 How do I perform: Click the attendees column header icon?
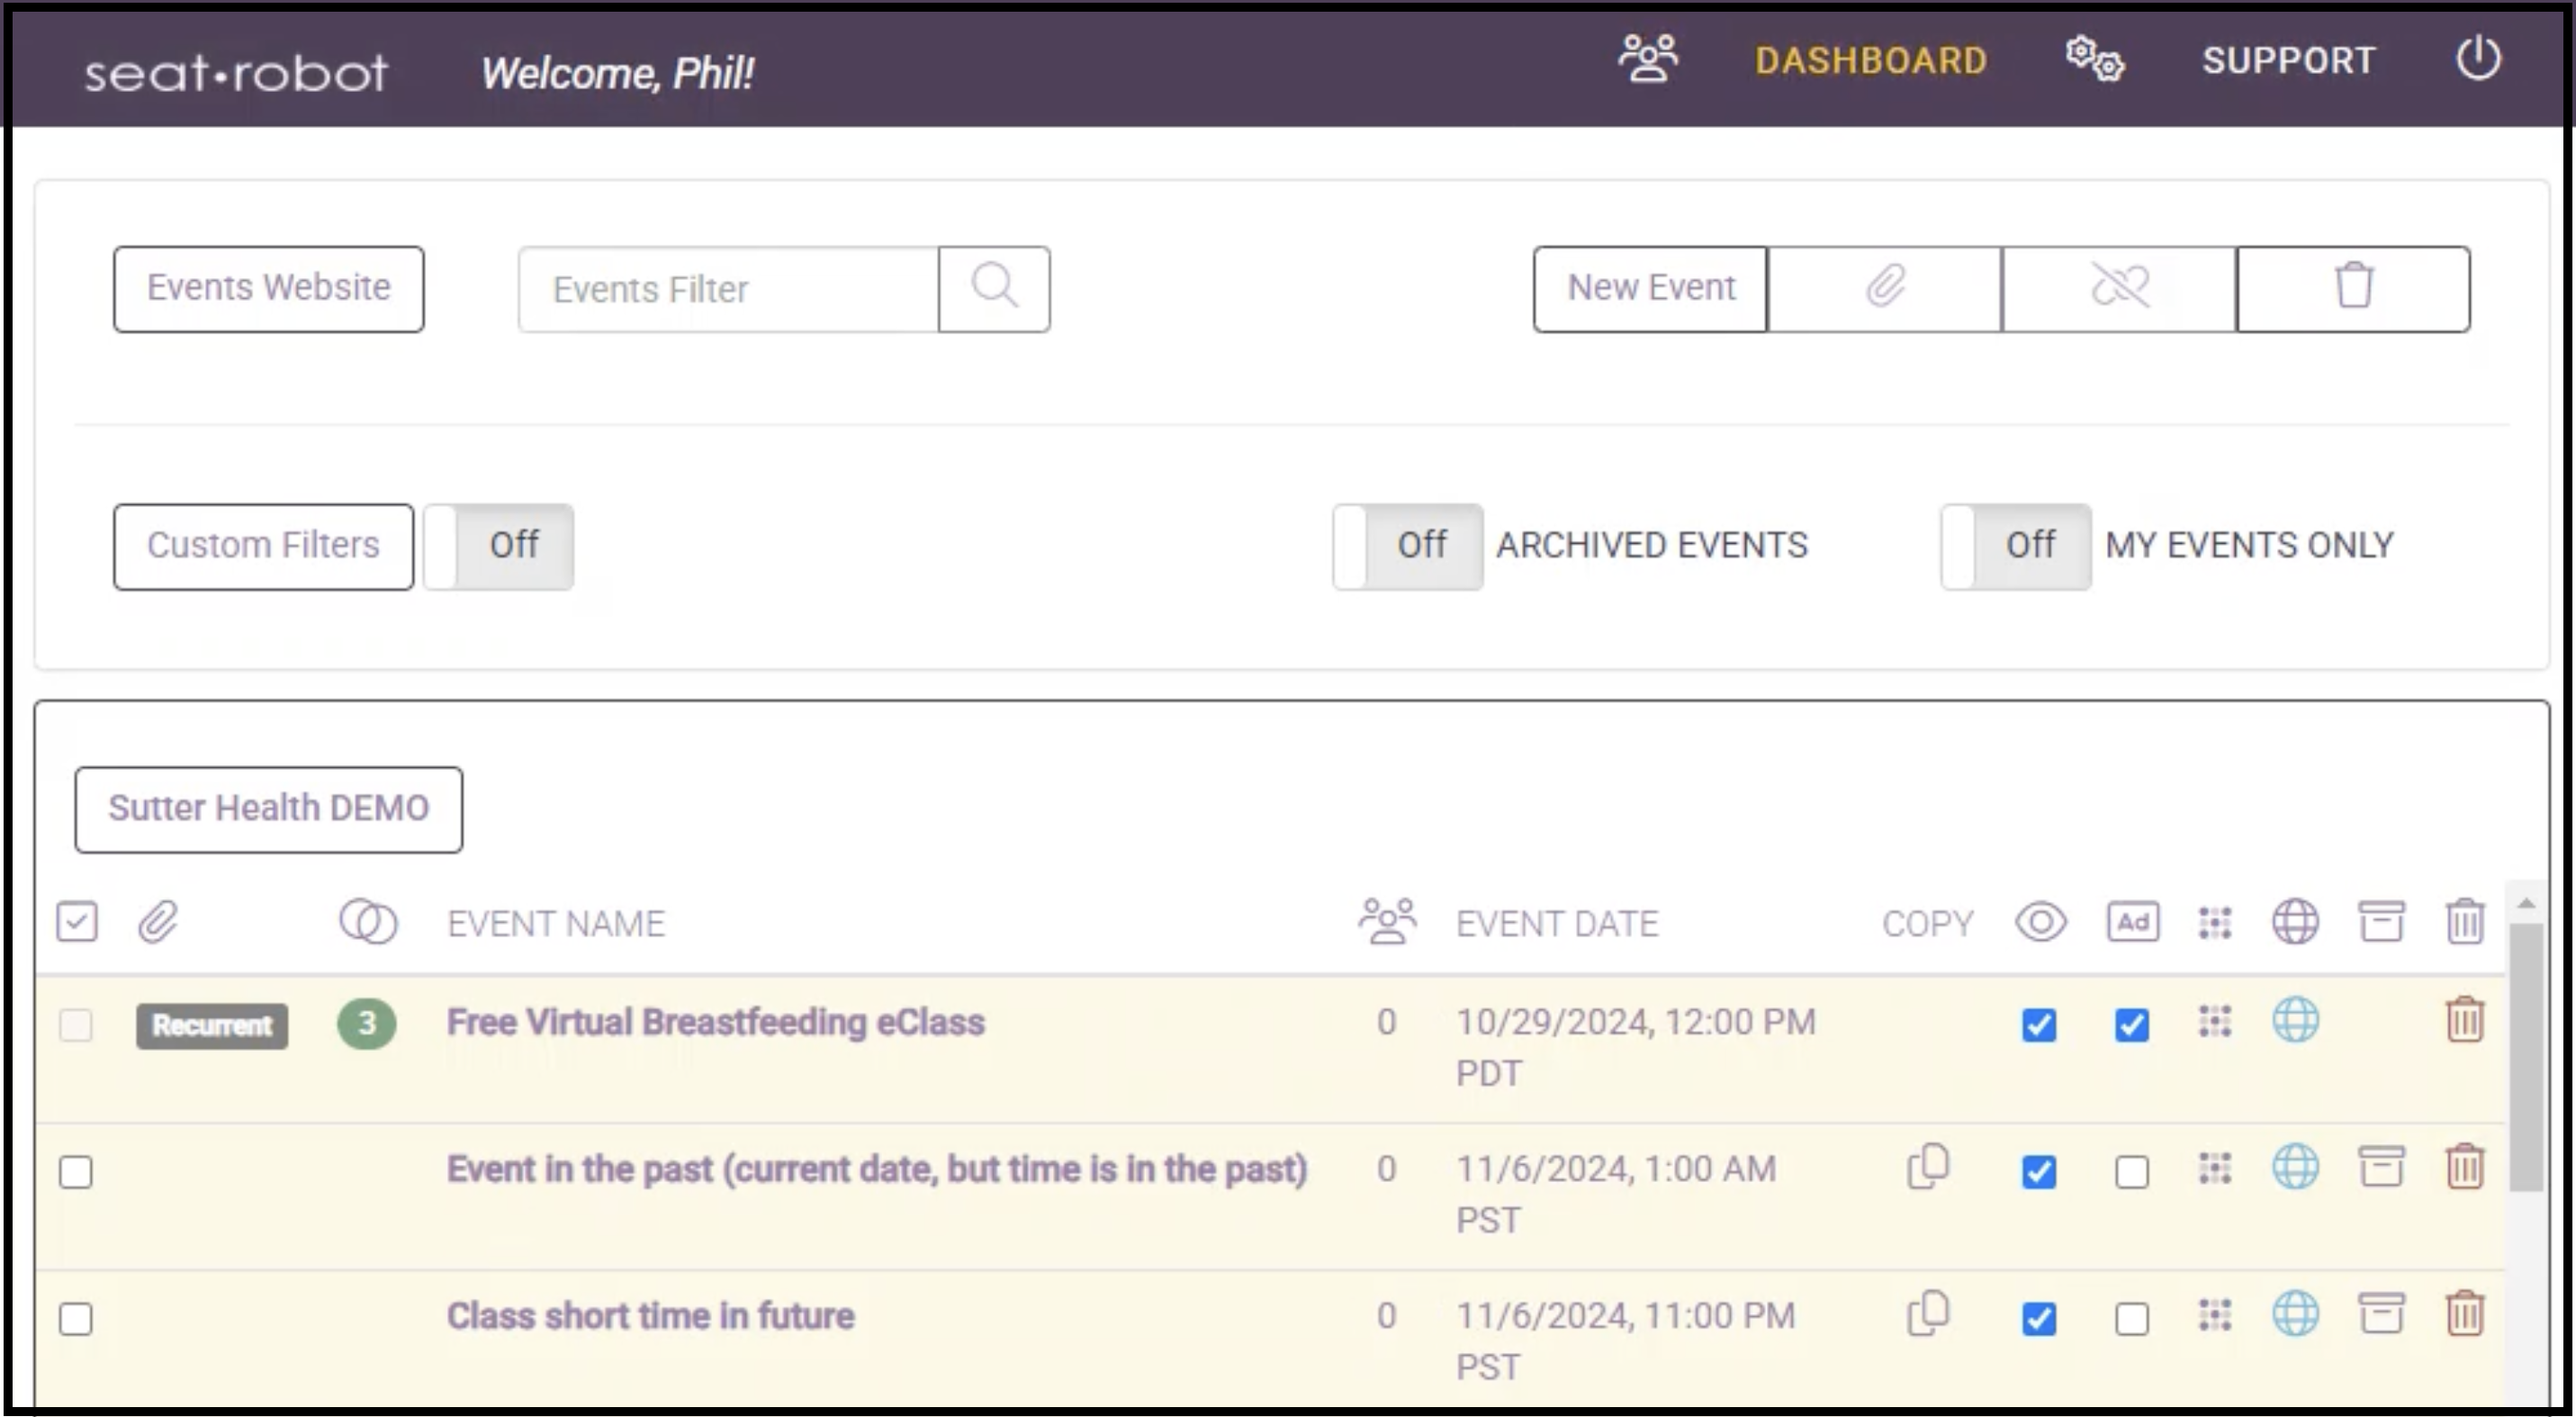click(x=1387, y=921)
